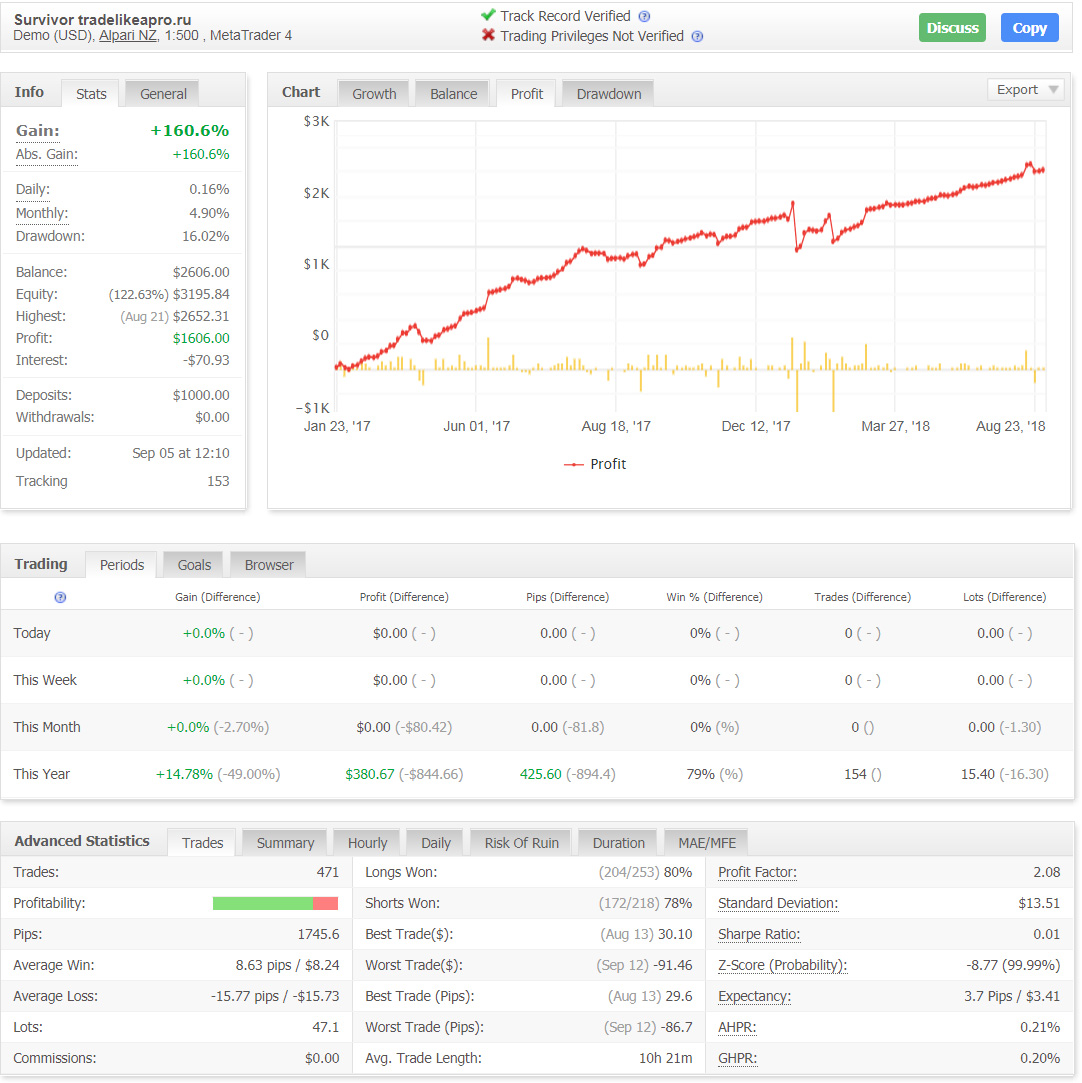Click the $1606.00 profit value
Image resolution: width=1082 pixels, height=1083 pixels.
(201, 338)
